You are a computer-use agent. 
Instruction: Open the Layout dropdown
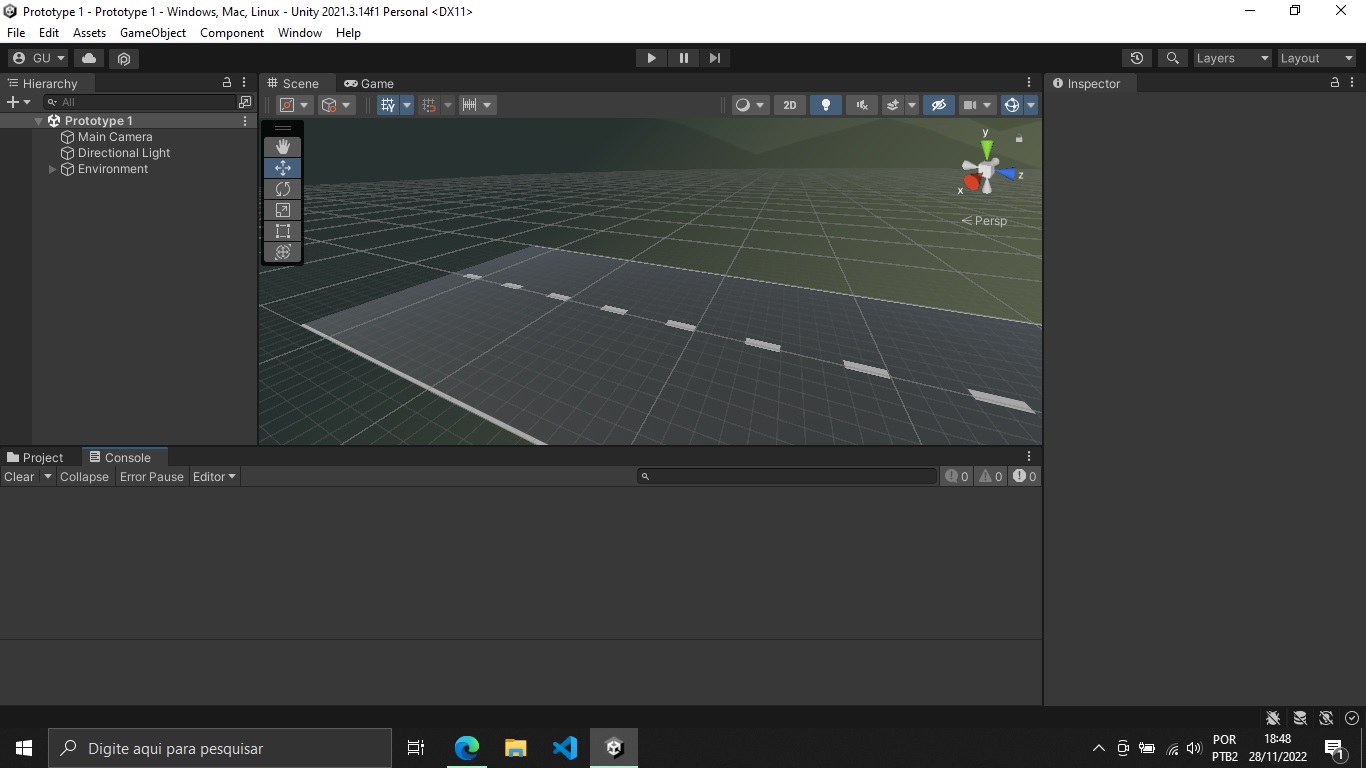click(x=1317, y=58)
